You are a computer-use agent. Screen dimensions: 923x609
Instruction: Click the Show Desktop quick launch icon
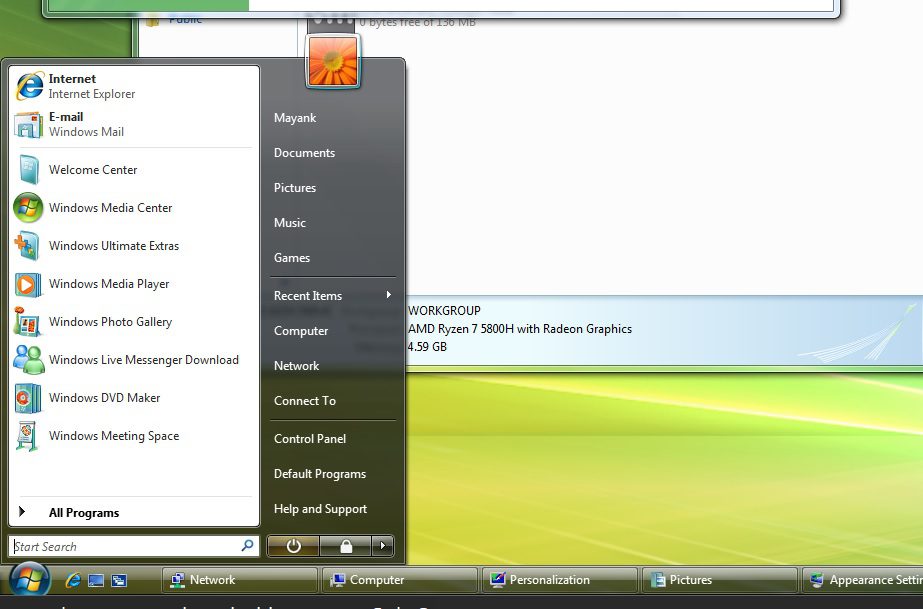point(95,580)
